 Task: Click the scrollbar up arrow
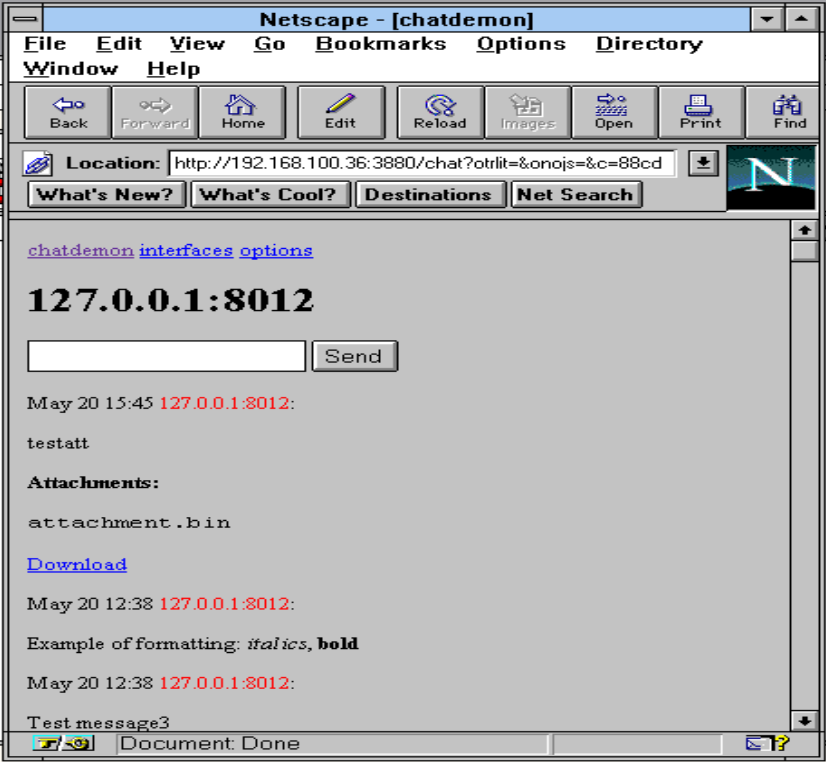pos(804,230)
